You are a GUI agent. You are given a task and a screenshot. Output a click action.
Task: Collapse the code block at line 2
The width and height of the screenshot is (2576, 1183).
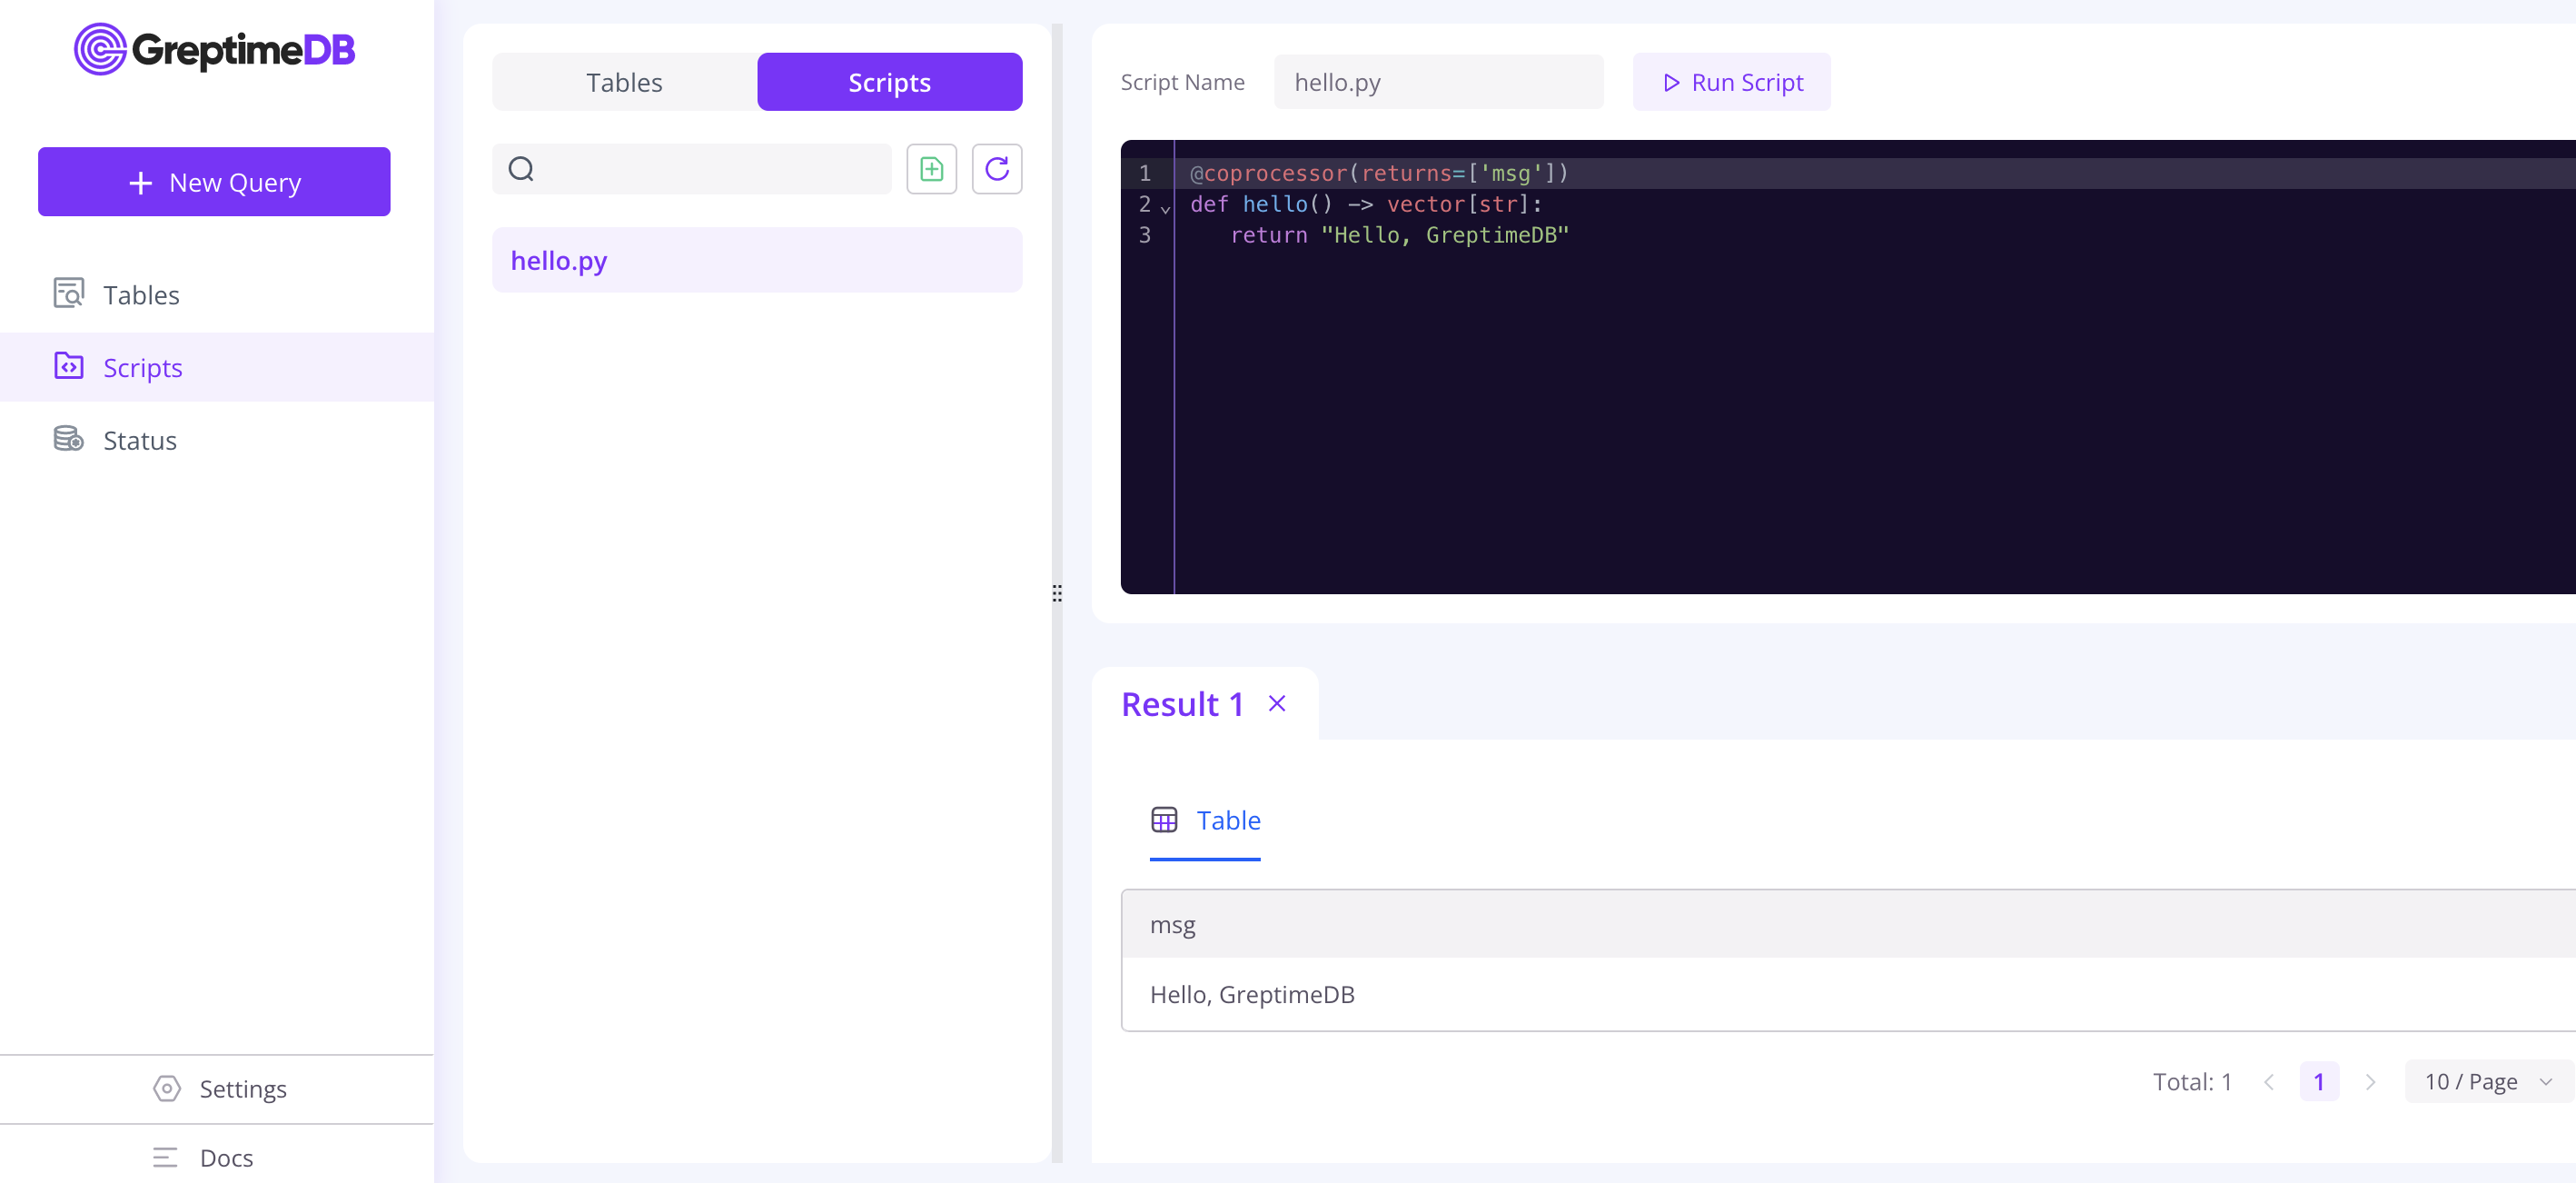click(x=1167, y=210)
